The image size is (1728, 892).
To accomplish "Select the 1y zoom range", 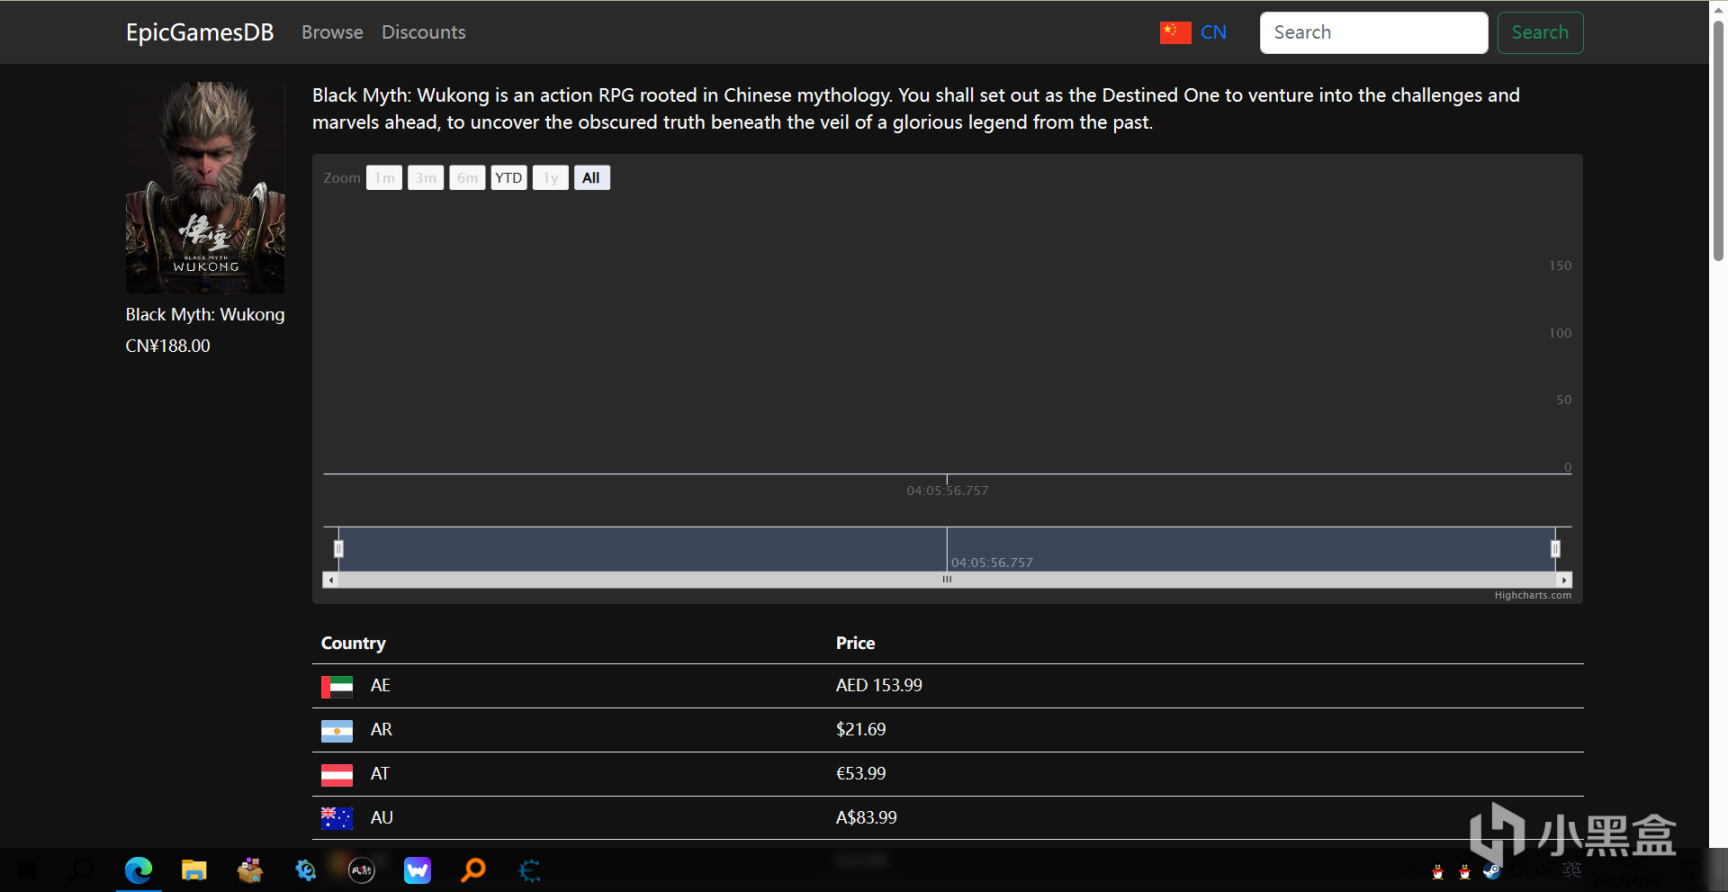I will coord(551,178).
